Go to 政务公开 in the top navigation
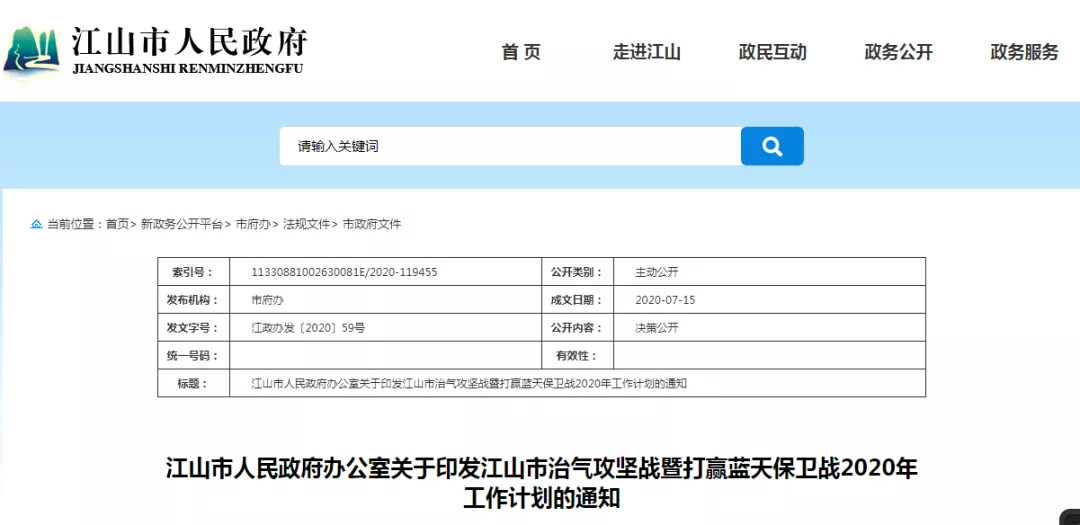The height and width of the screenshot is (525, 1080). (898, 53)
